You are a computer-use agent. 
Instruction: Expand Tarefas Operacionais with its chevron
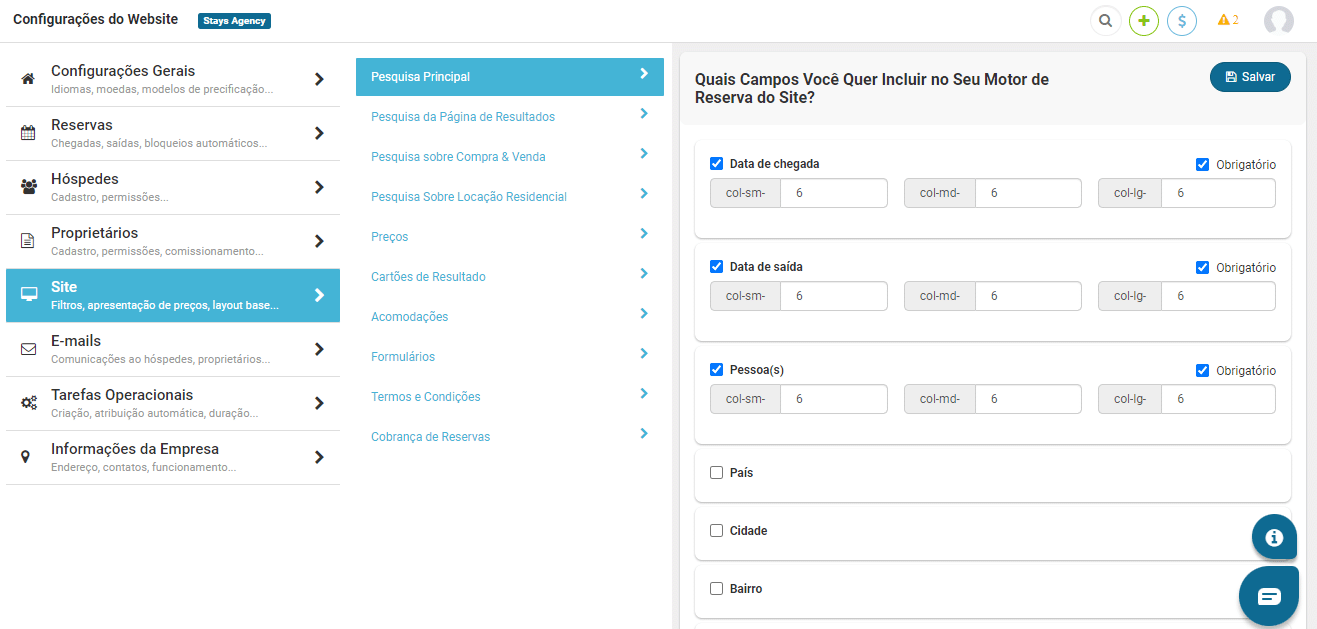[319, 403]
